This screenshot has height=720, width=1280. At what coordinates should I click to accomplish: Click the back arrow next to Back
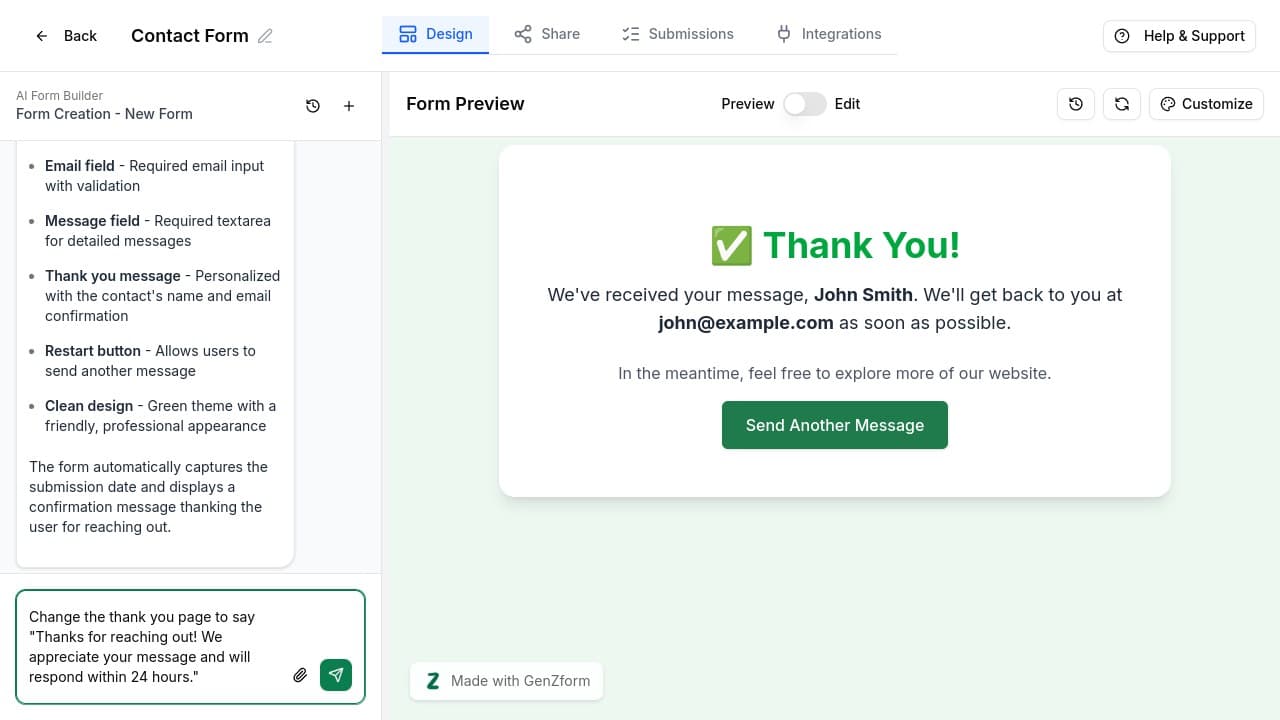pos(41,35)
